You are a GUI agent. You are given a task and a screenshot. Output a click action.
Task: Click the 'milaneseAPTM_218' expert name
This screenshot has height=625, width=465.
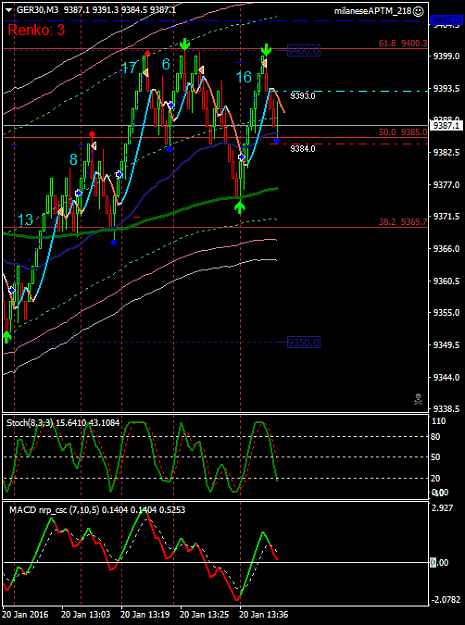[372, 11]
